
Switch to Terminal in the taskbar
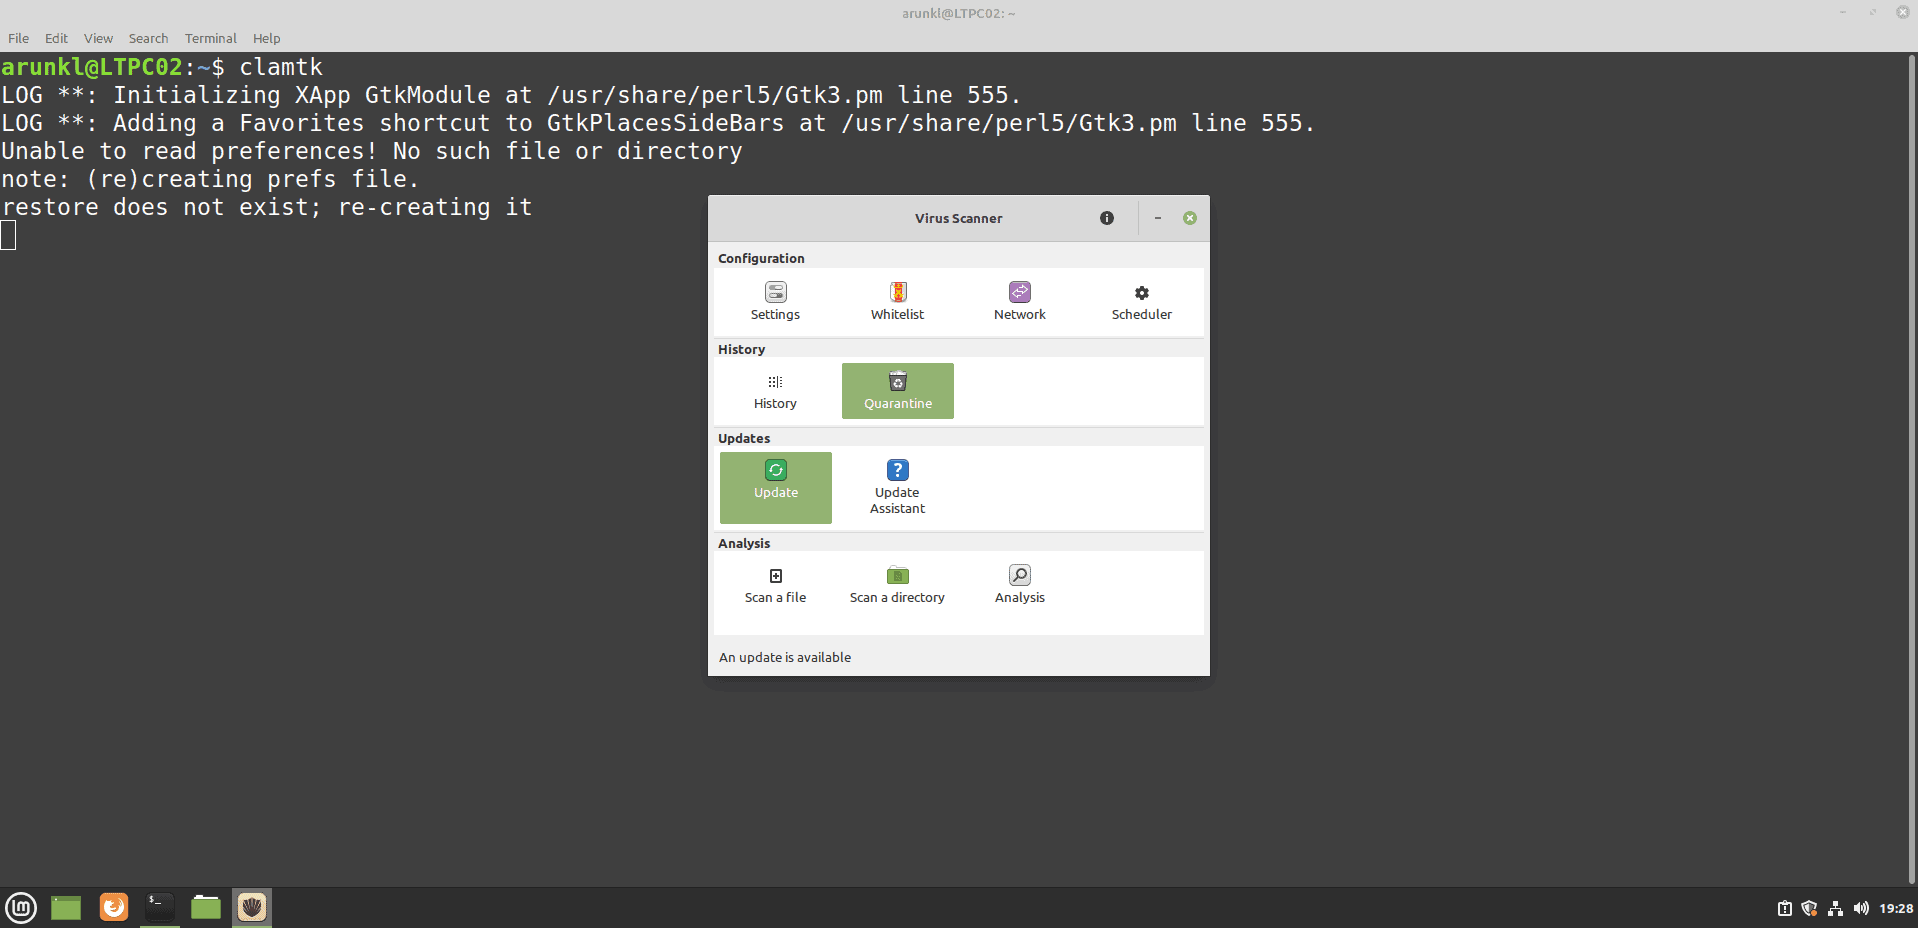pos(160,907)
